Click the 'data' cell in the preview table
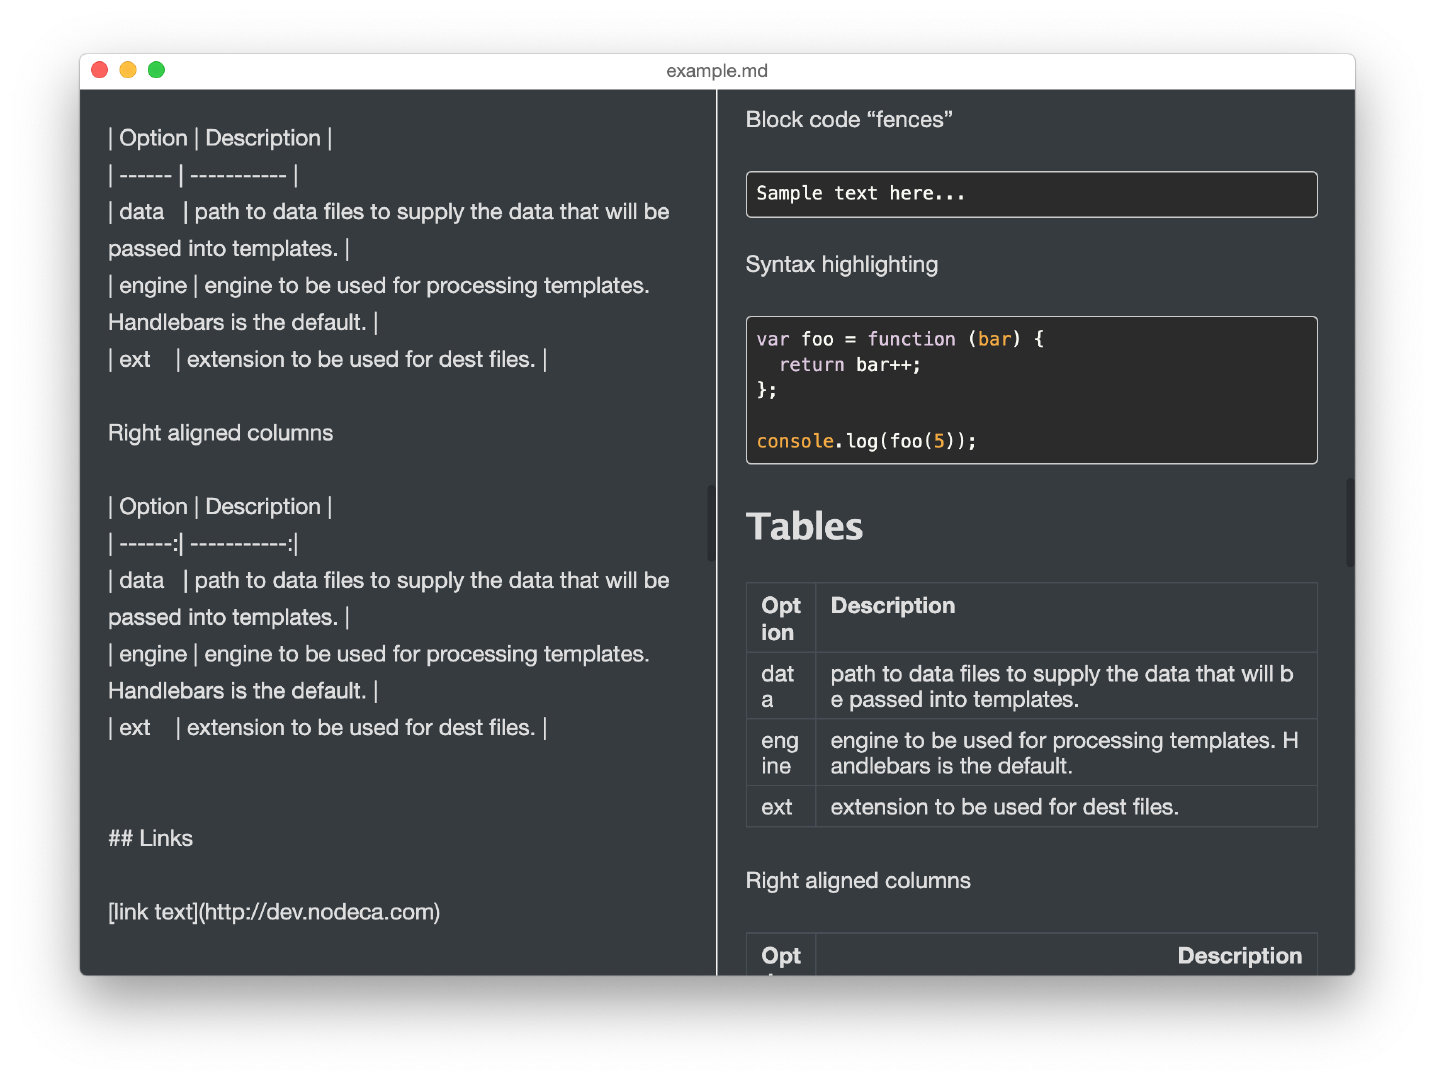This screenshot has height=1080, width=1434. click(781, 686)
